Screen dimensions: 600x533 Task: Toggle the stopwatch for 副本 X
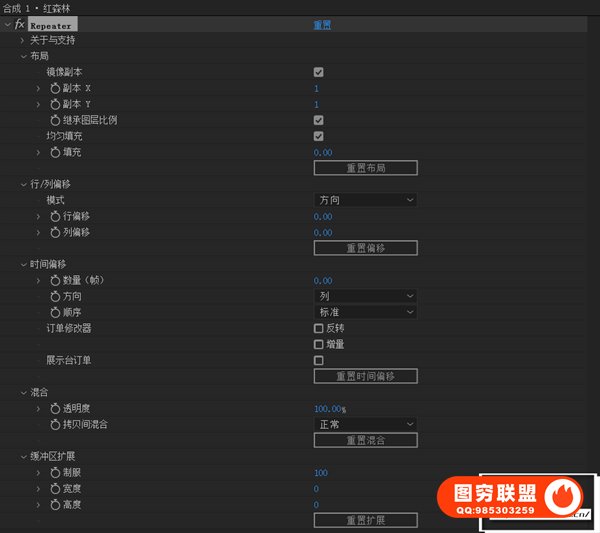point(55,89)
